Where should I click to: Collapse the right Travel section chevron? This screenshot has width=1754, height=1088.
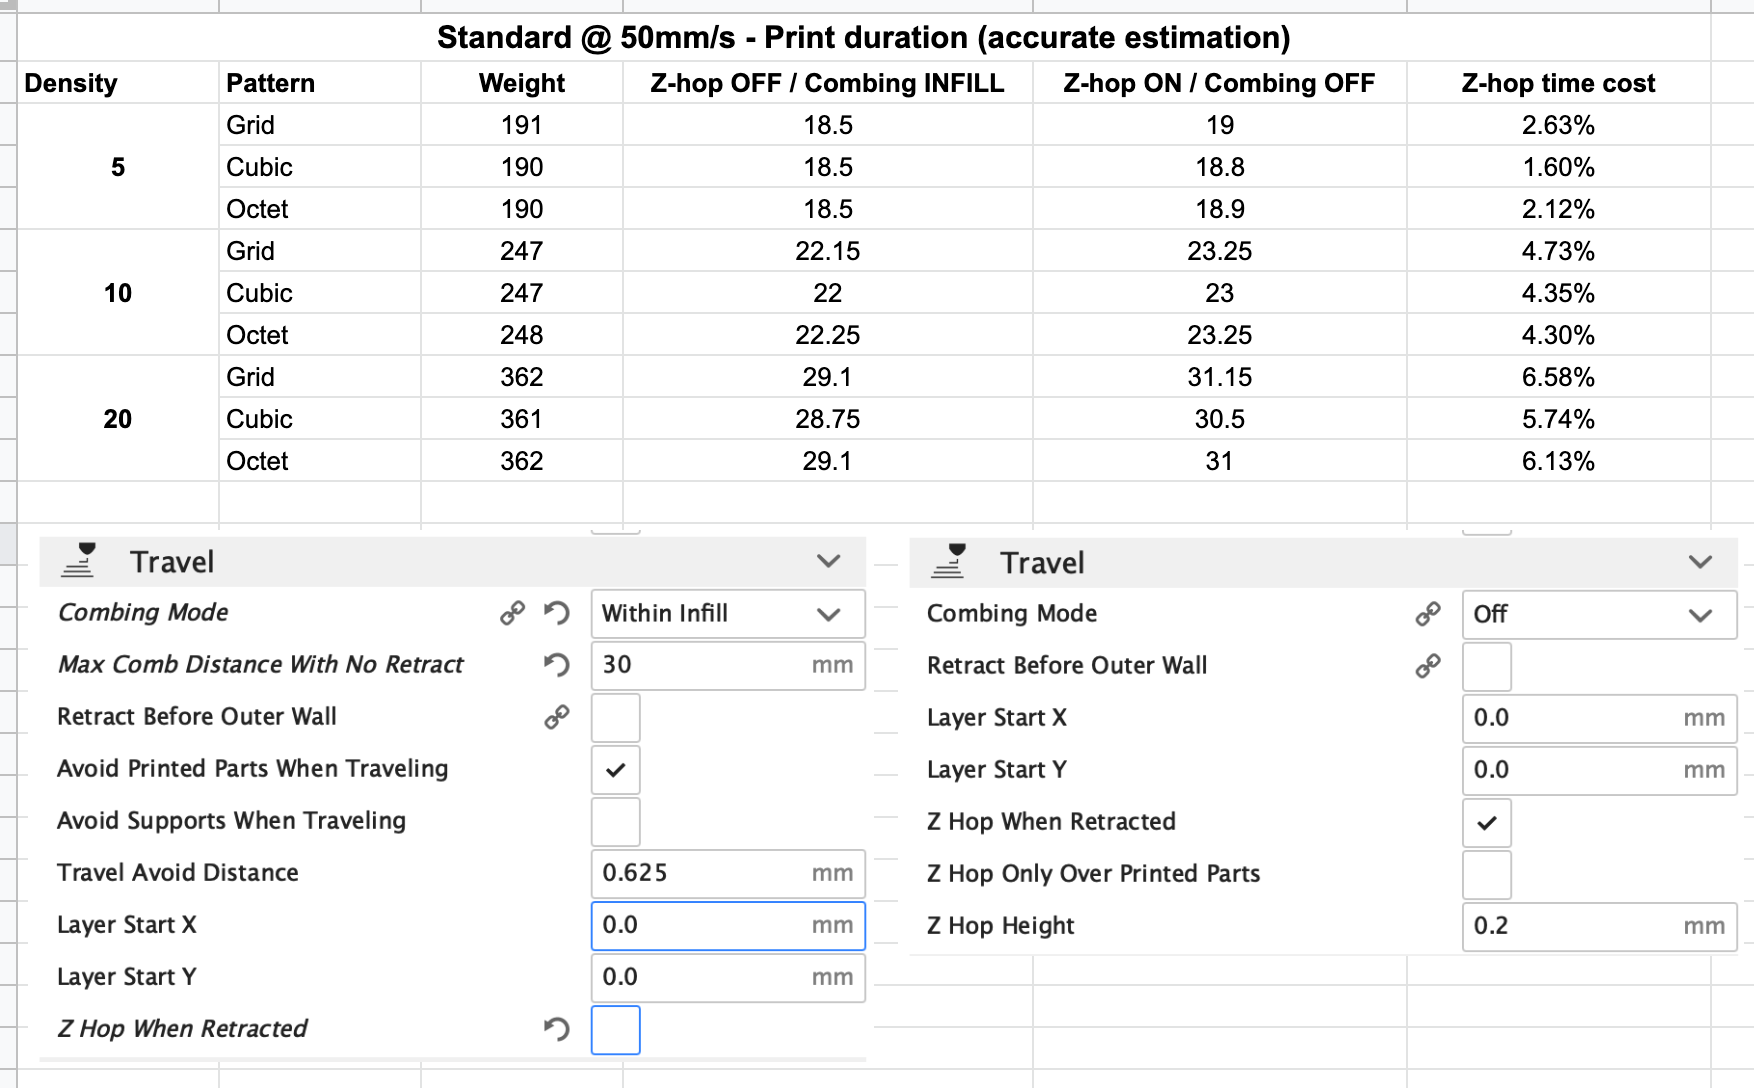coord(1700,562)
